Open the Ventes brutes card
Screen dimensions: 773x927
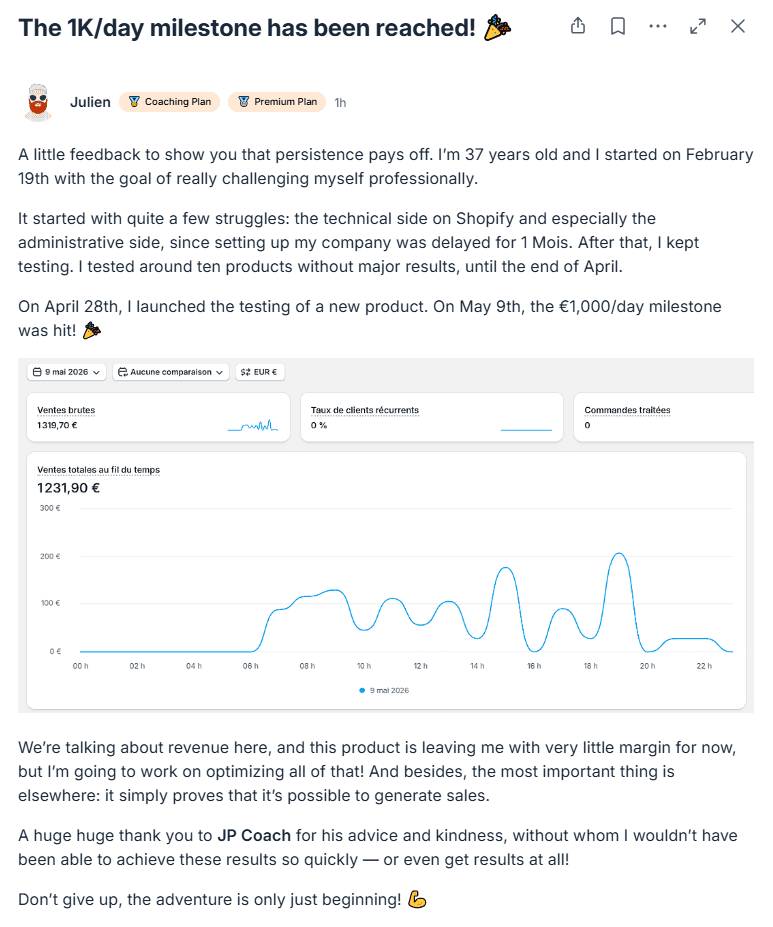point(158,417)
